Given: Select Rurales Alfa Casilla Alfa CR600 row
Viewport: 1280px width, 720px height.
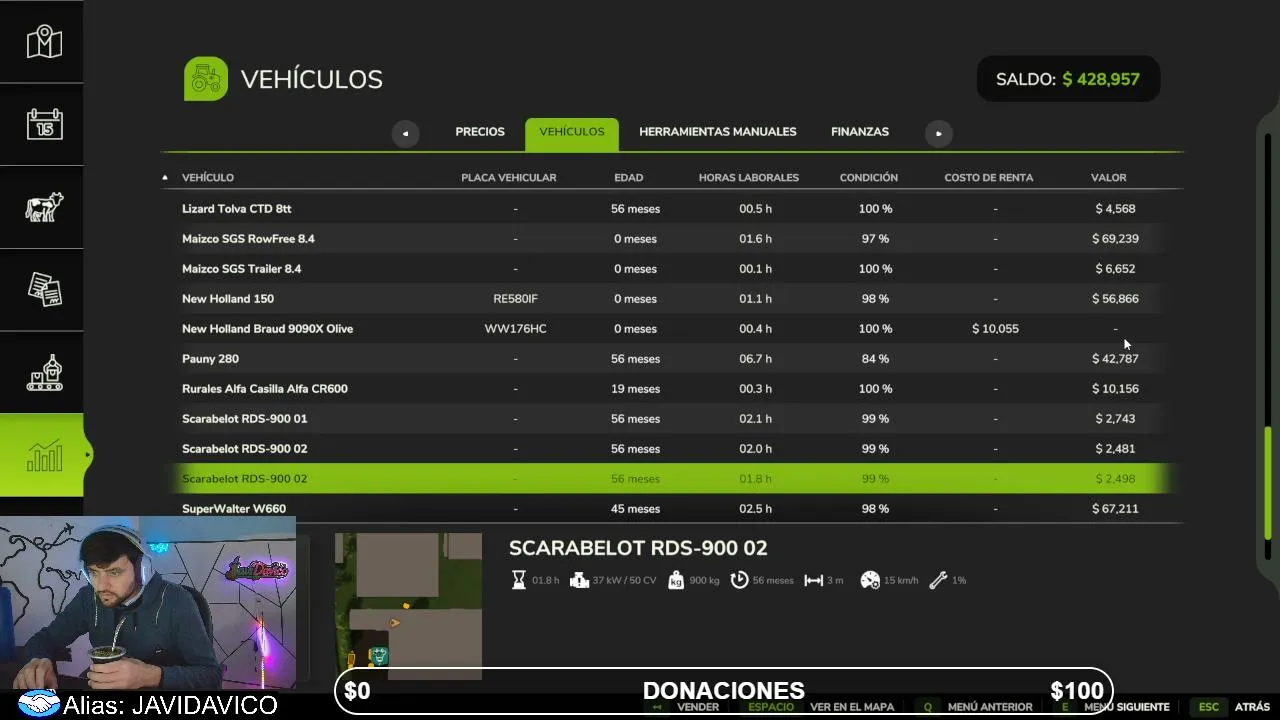Looking at the screenshot, I should click(x=671, y=389).
